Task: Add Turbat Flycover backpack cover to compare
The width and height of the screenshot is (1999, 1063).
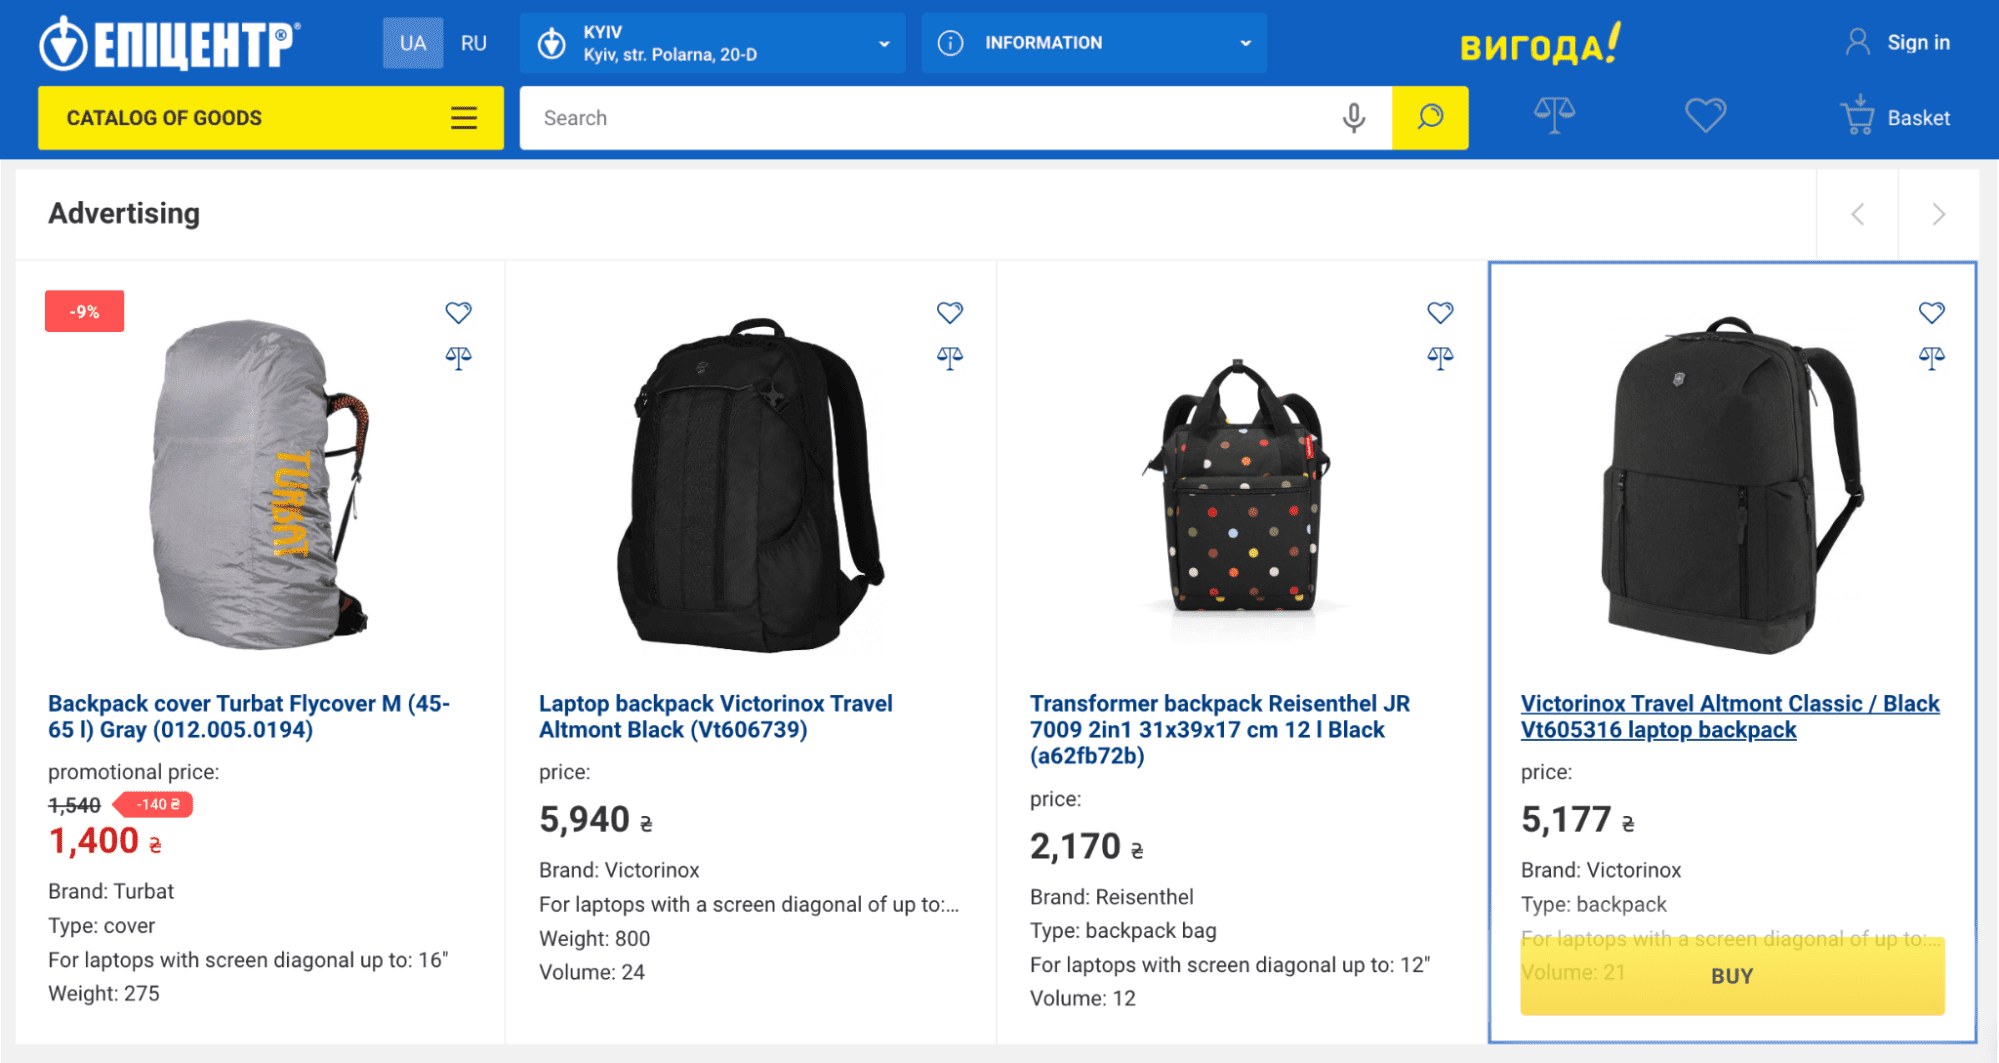Action: (458, 357)
